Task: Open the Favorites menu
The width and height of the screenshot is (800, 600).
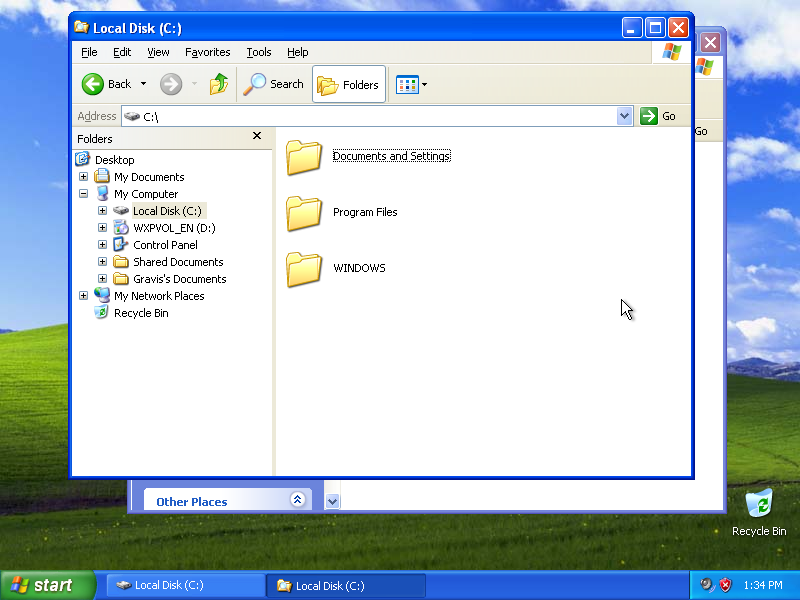Action: (207, 52)
